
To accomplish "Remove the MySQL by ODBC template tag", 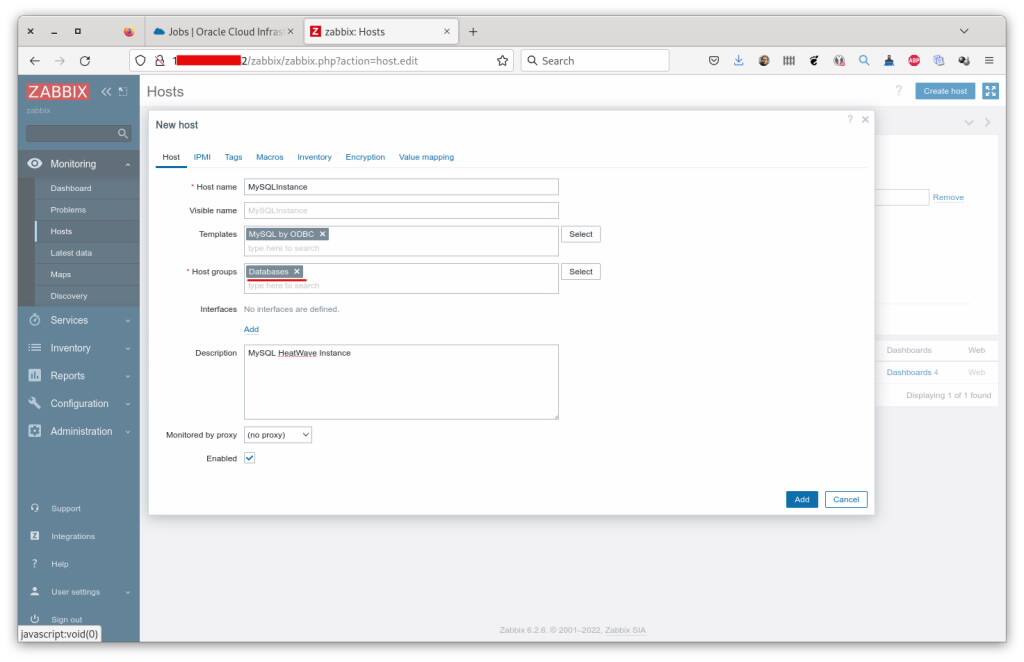I will (322, 234).
